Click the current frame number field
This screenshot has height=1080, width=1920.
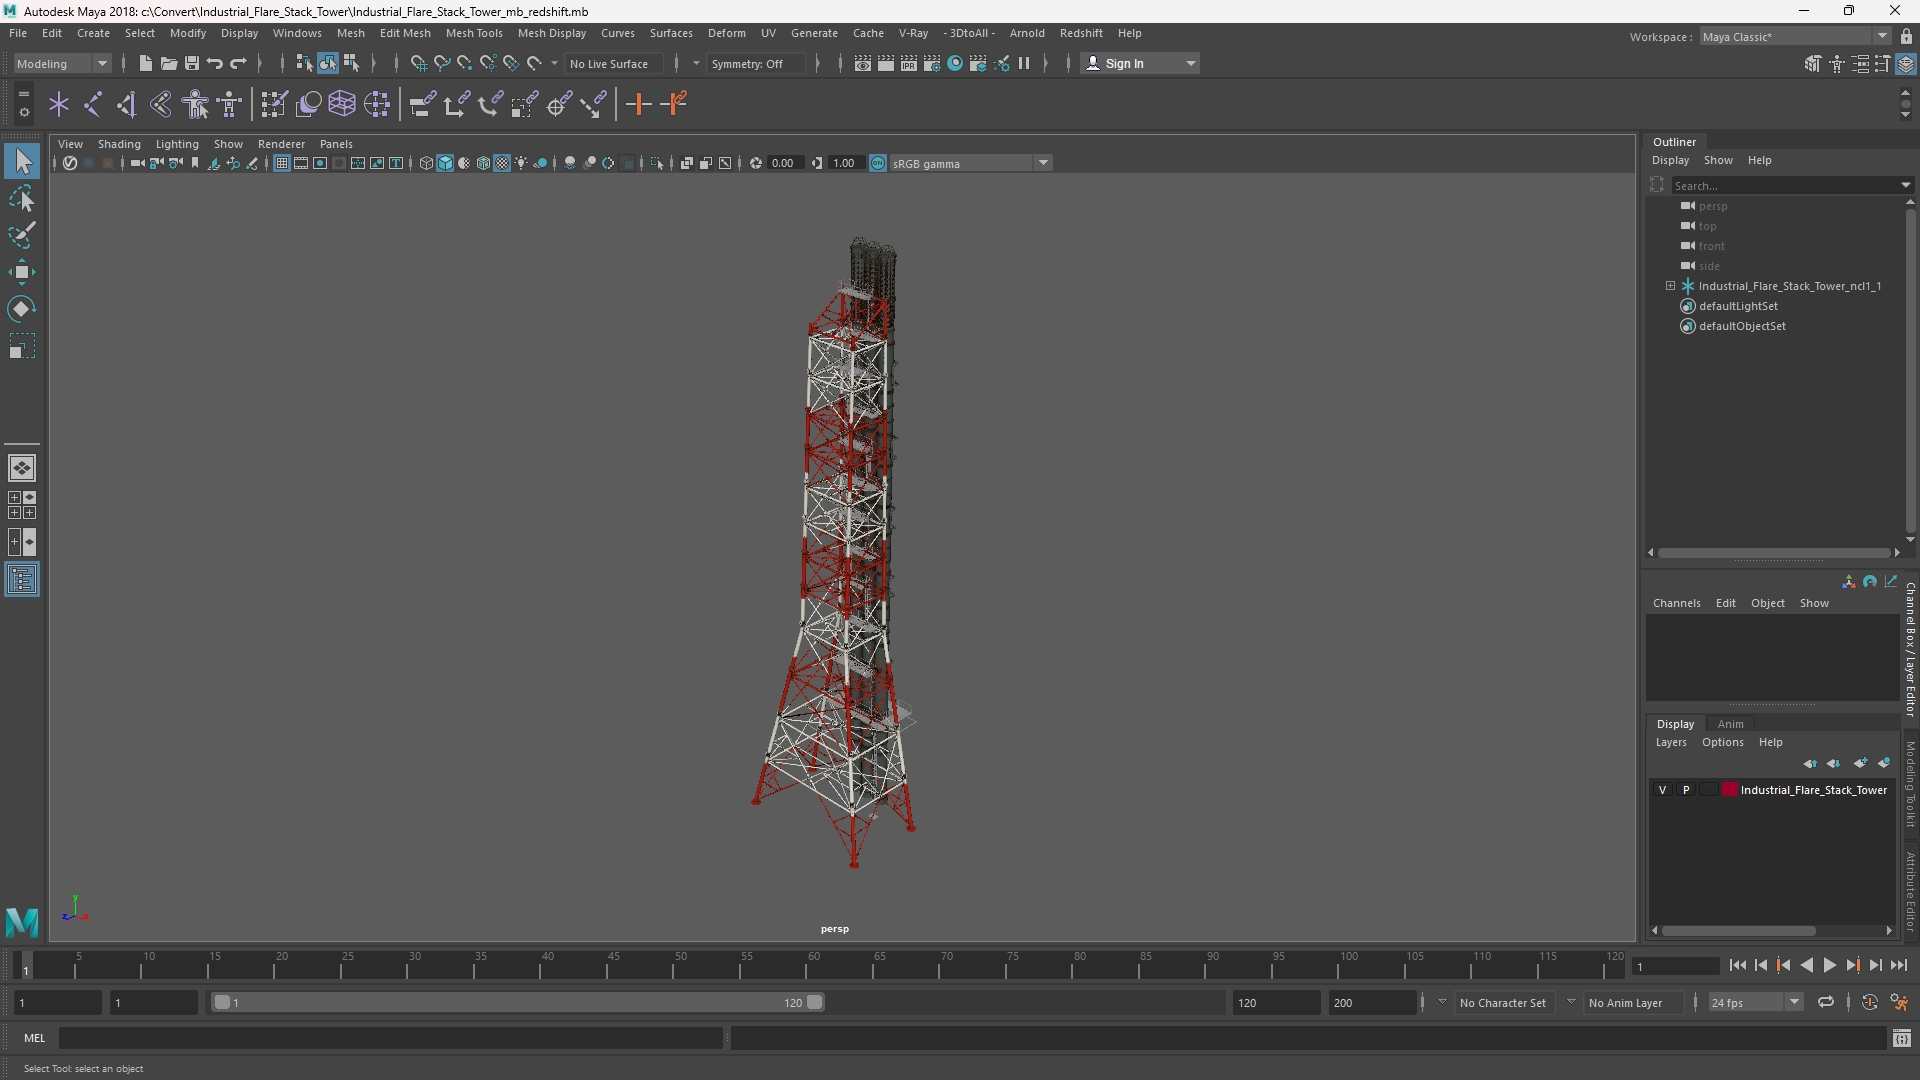(x=1675, y=966)
